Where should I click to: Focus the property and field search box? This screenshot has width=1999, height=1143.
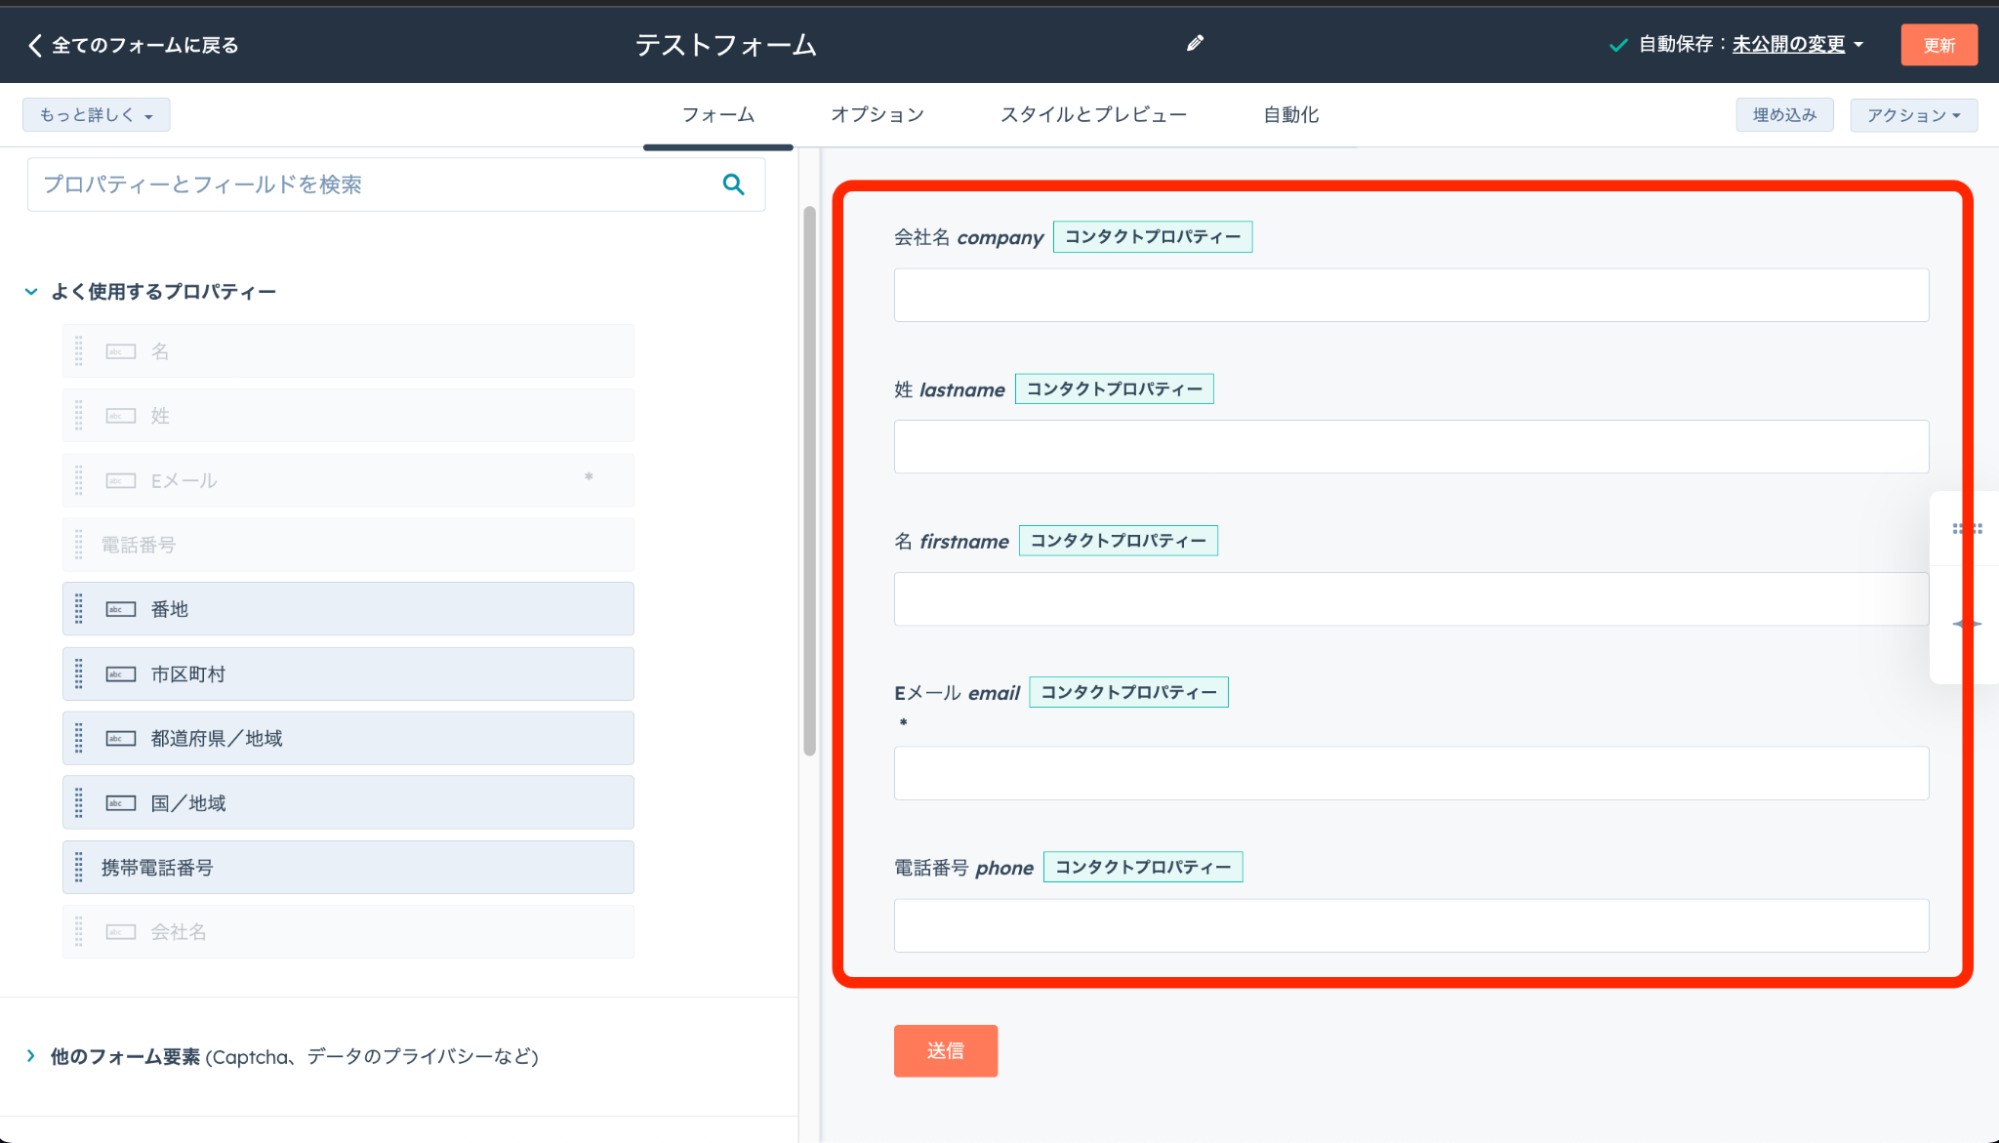pos(396,184)
